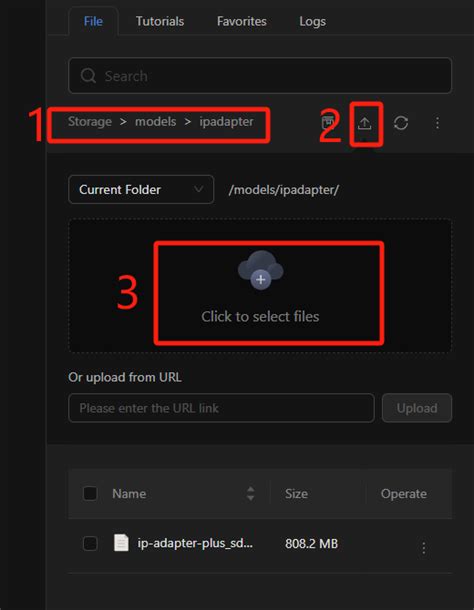This screenshot has height=610, width=474.
Task: Refresh the file list with the sync icon
Action: click(x=401, y=123)
